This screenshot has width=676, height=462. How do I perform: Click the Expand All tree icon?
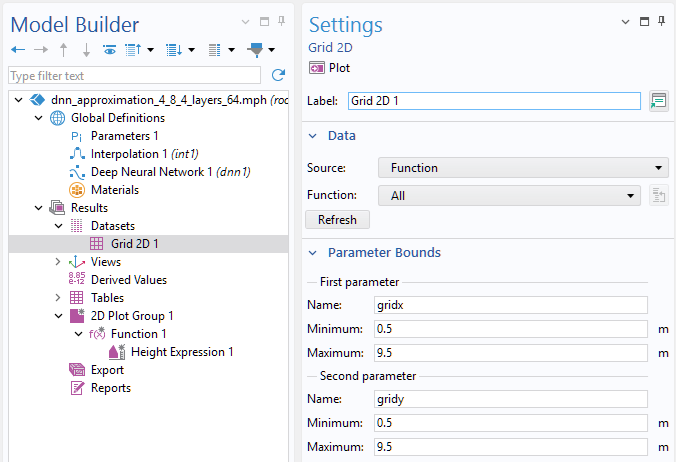tap(174, 50)
